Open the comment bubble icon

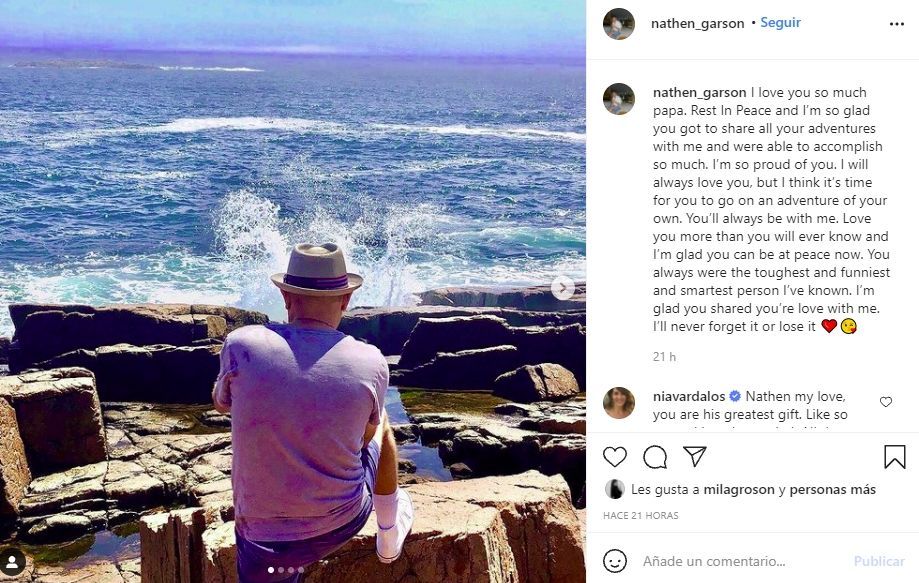click(655, 457)
